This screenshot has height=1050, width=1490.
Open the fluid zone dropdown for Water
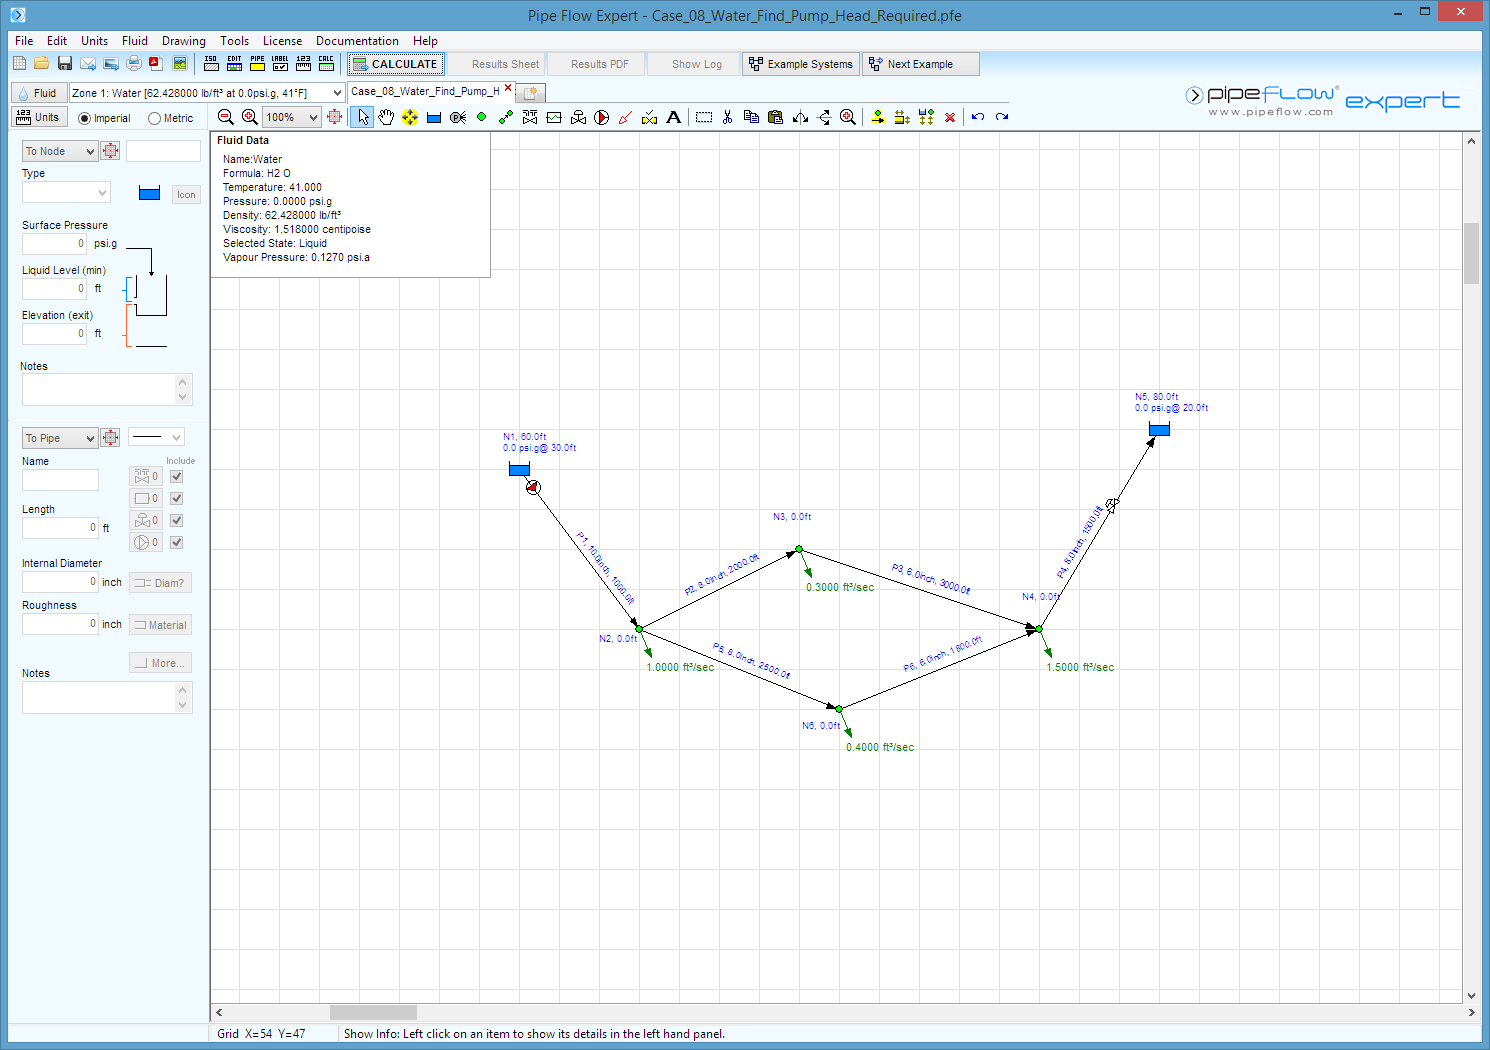tap(337, 93)
